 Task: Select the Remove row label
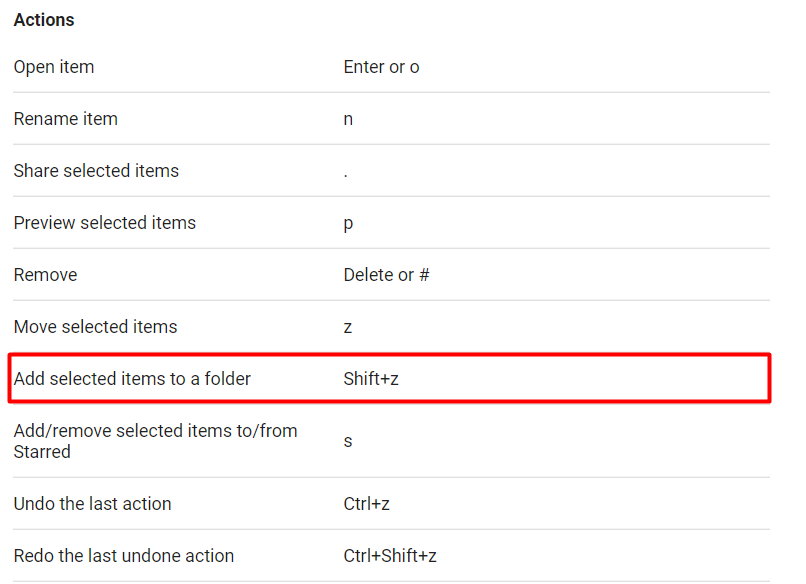click(45, 275)
